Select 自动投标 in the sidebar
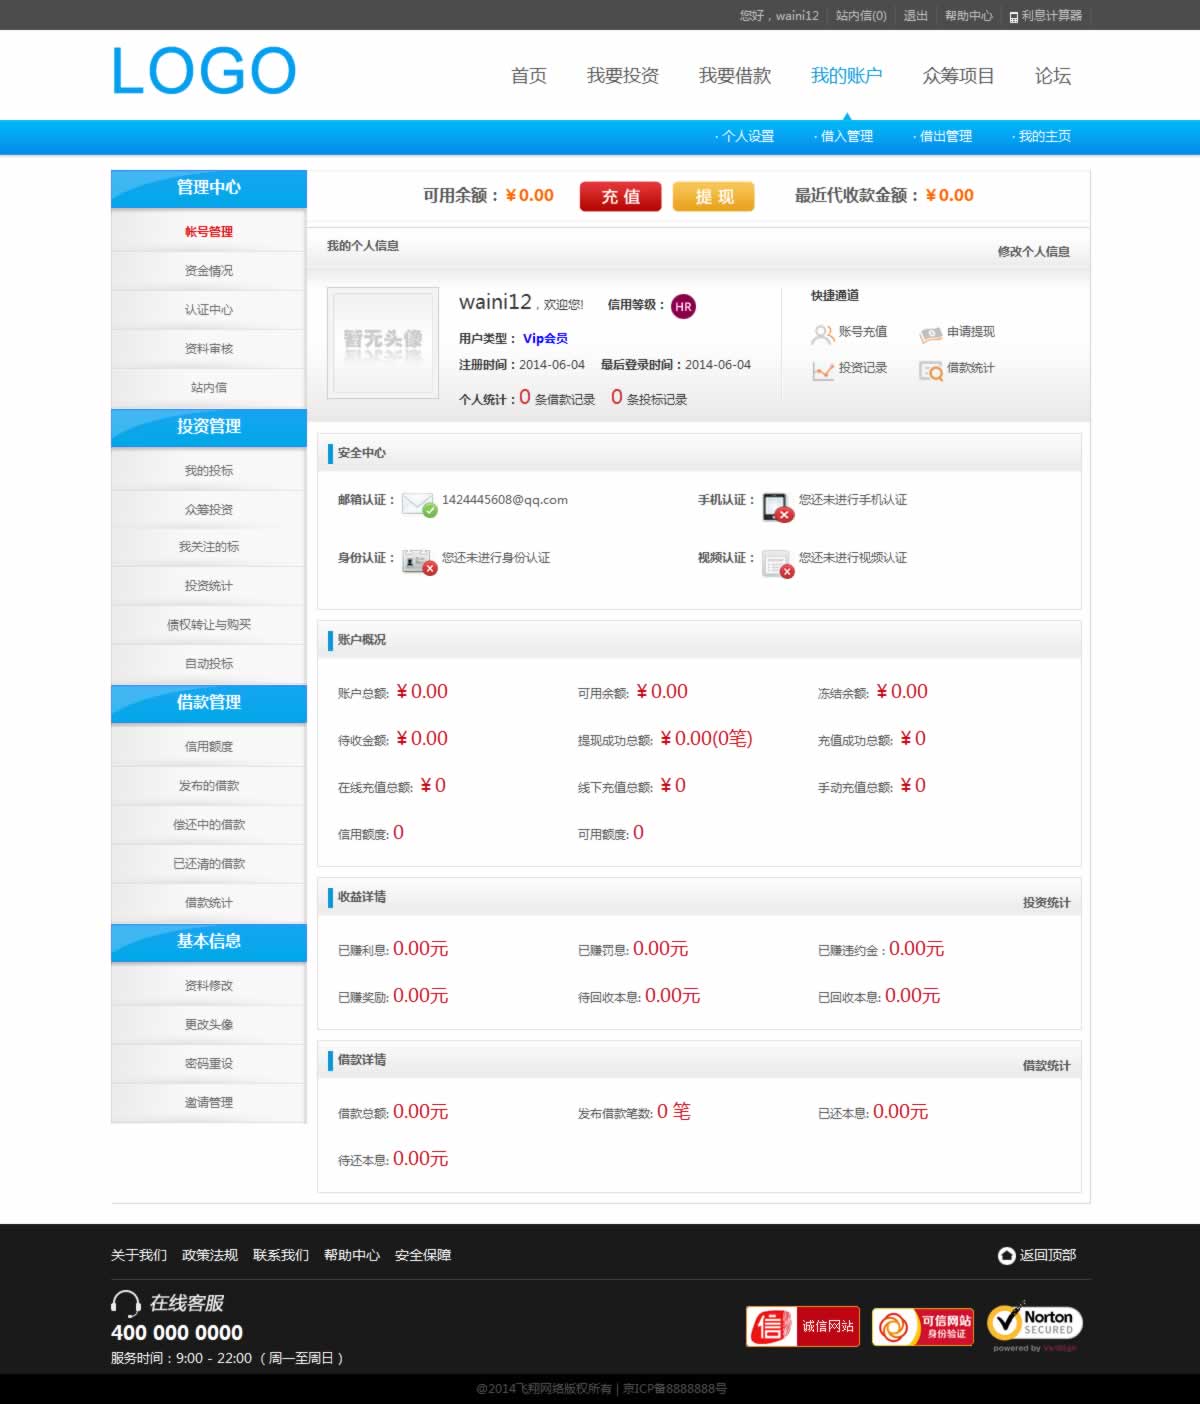This screenshot has height=1404, width=1200. pyautogui.click(x=208, y=664)
